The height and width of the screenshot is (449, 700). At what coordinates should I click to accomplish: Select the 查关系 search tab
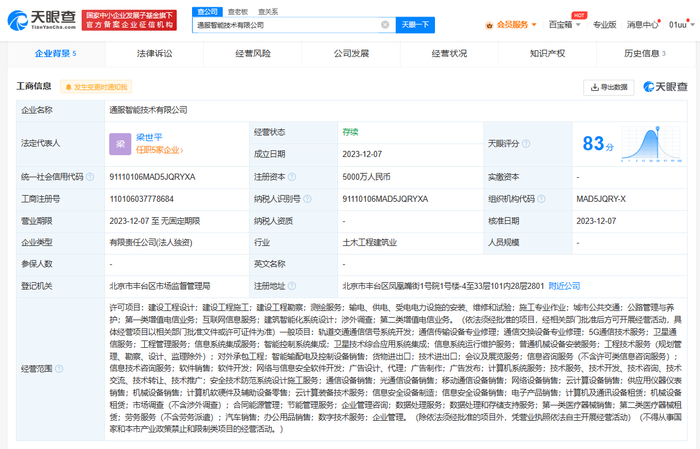(x=268, y=12)
